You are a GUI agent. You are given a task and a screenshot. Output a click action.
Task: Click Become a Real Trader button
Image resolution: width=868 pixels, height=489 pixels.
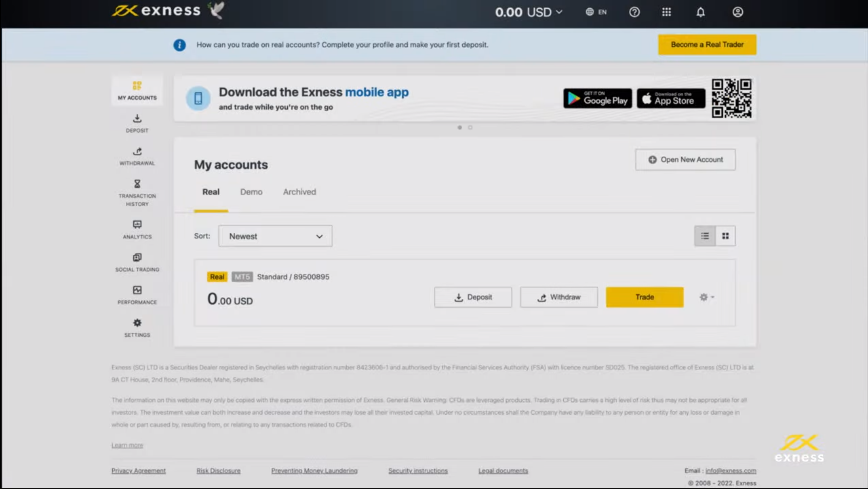[x=707, y=44]
